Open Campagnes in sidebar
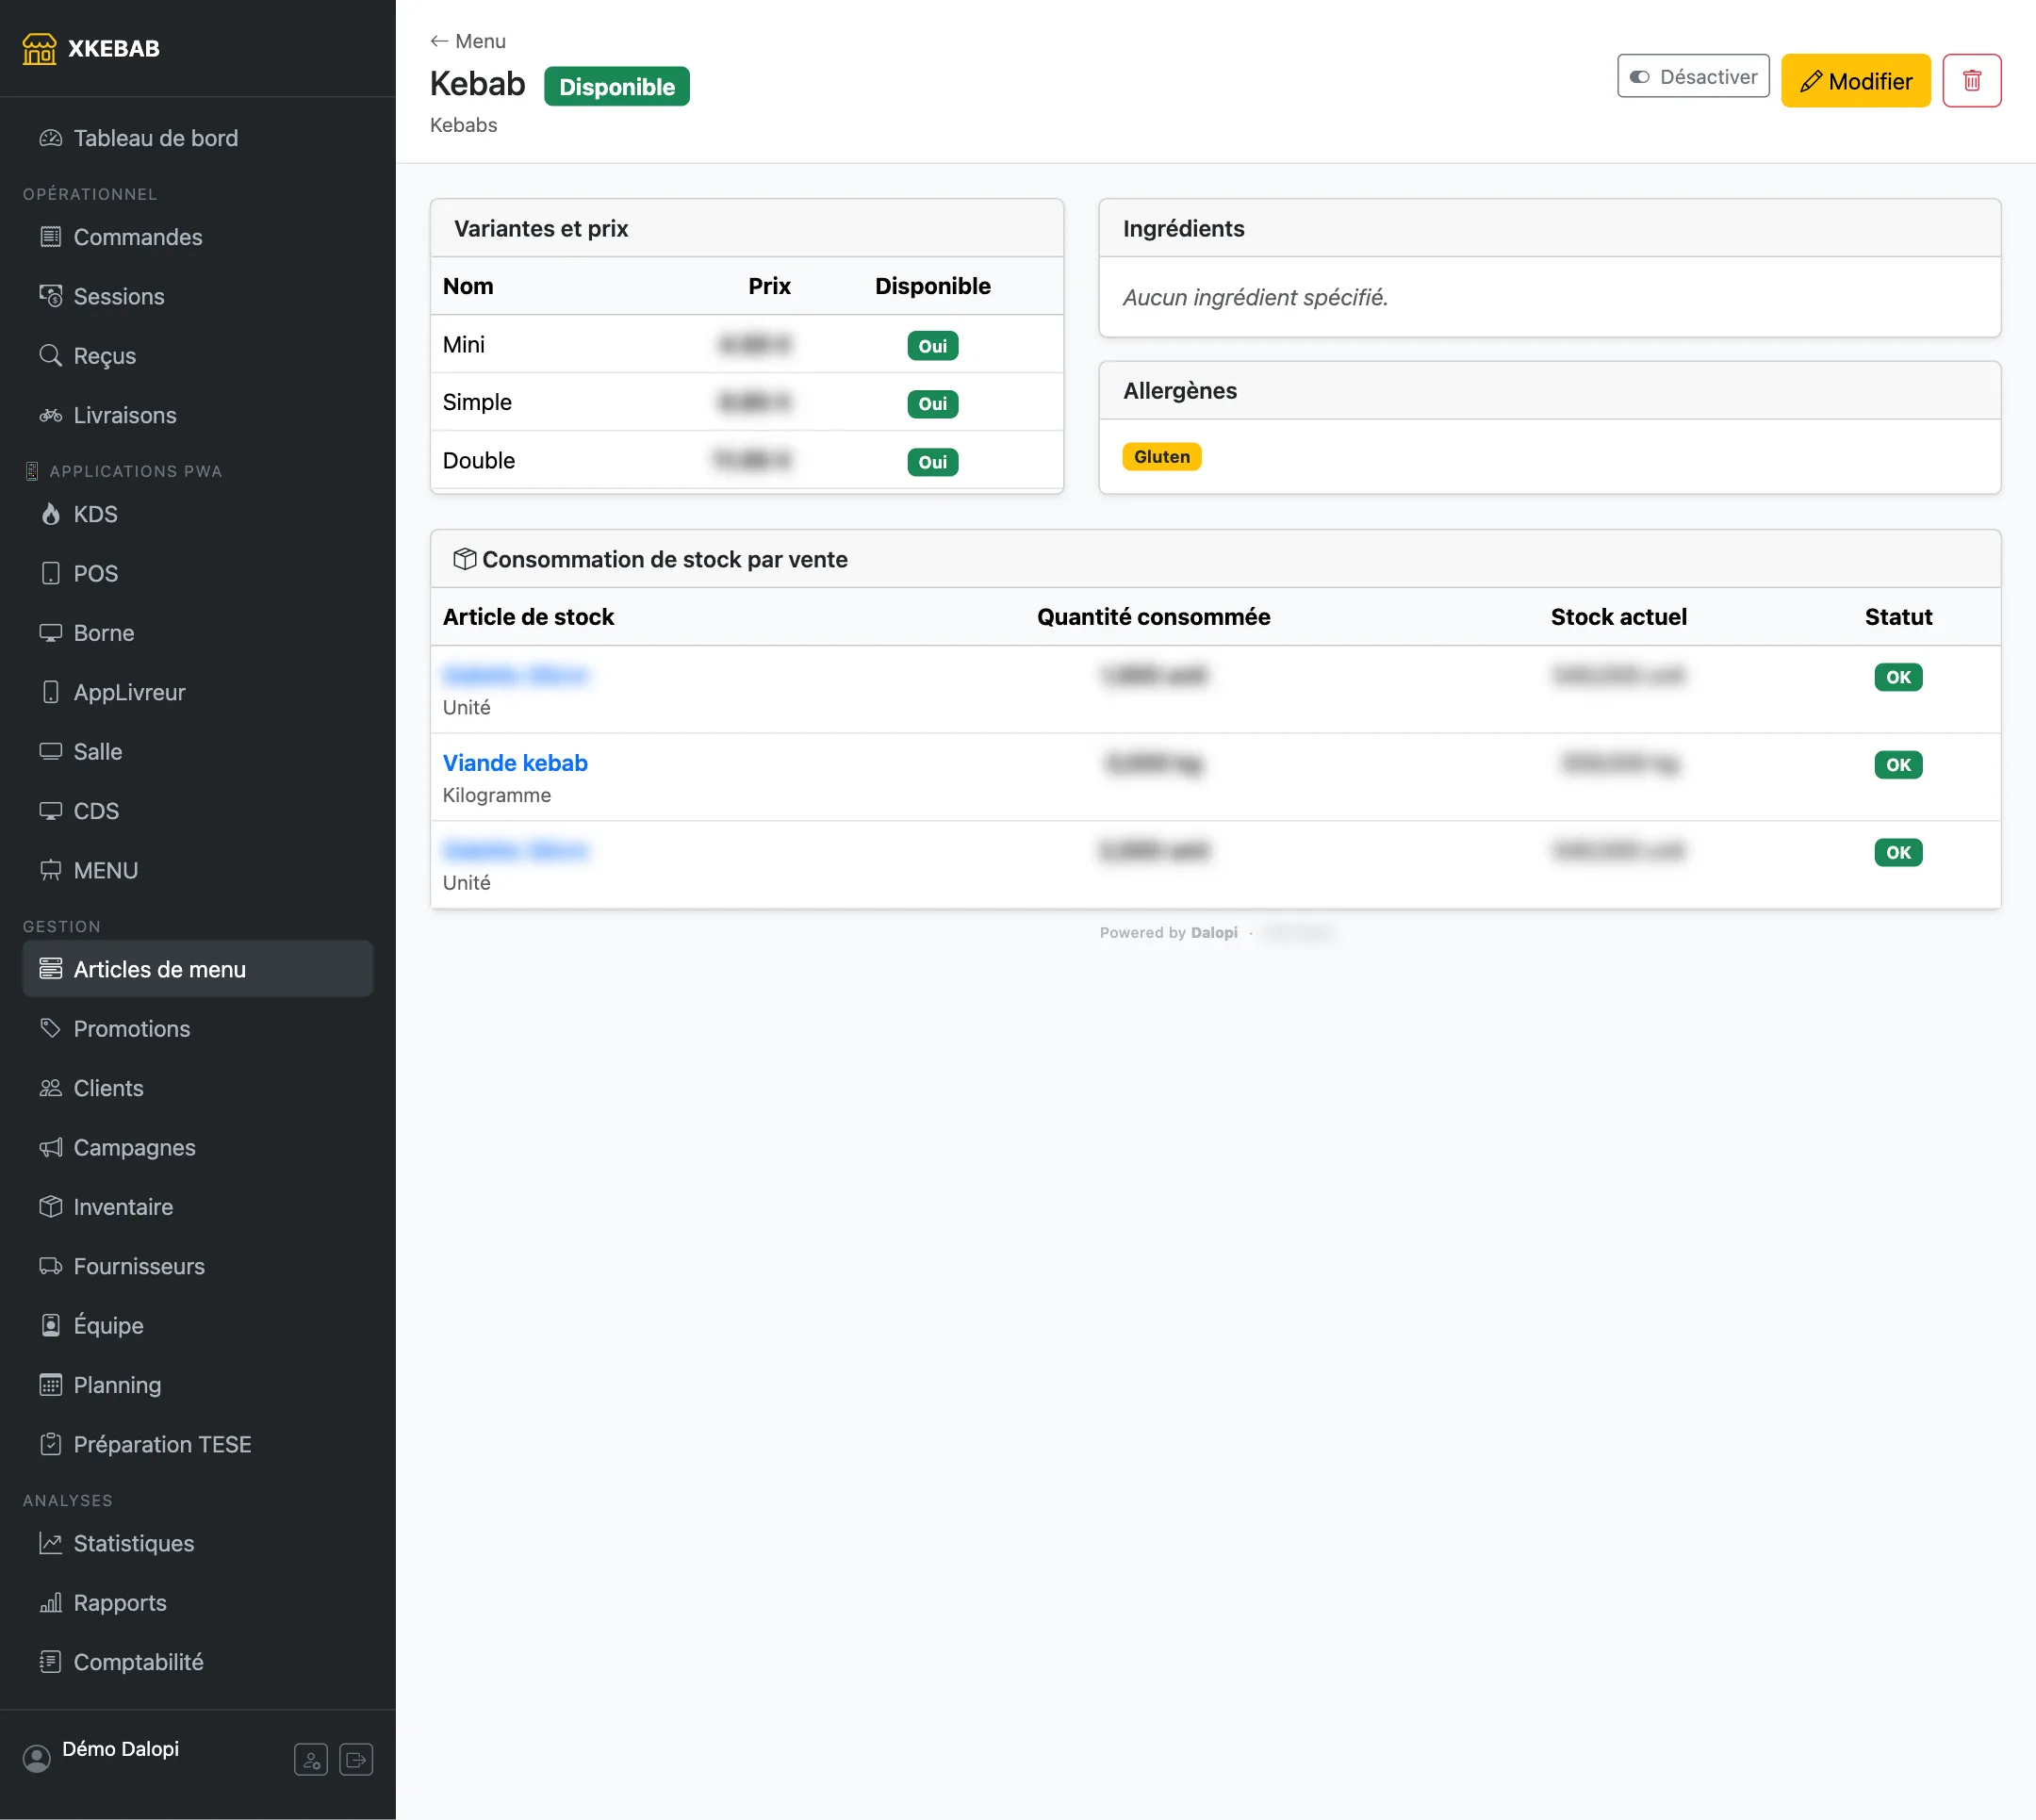Viewport: 2036px width, 1820px height. click(x=198, y=1147)
